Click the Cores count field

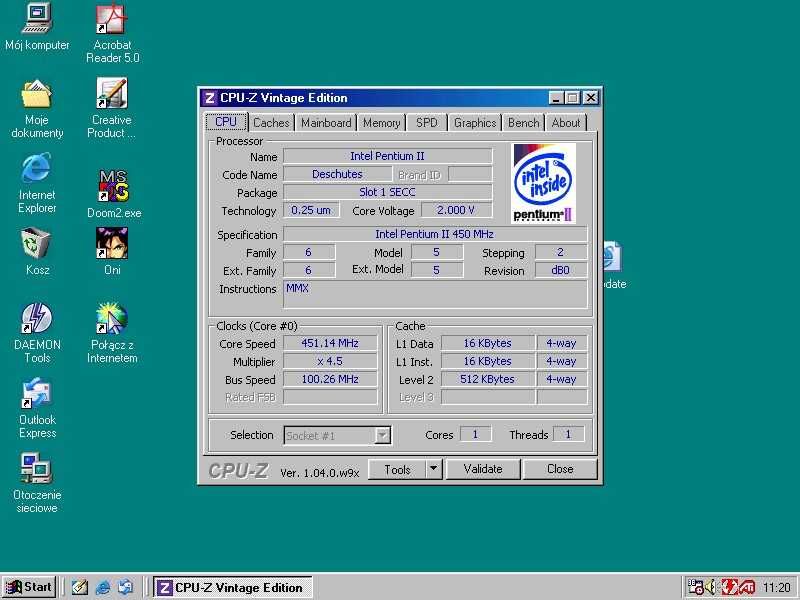coord(475,434)
